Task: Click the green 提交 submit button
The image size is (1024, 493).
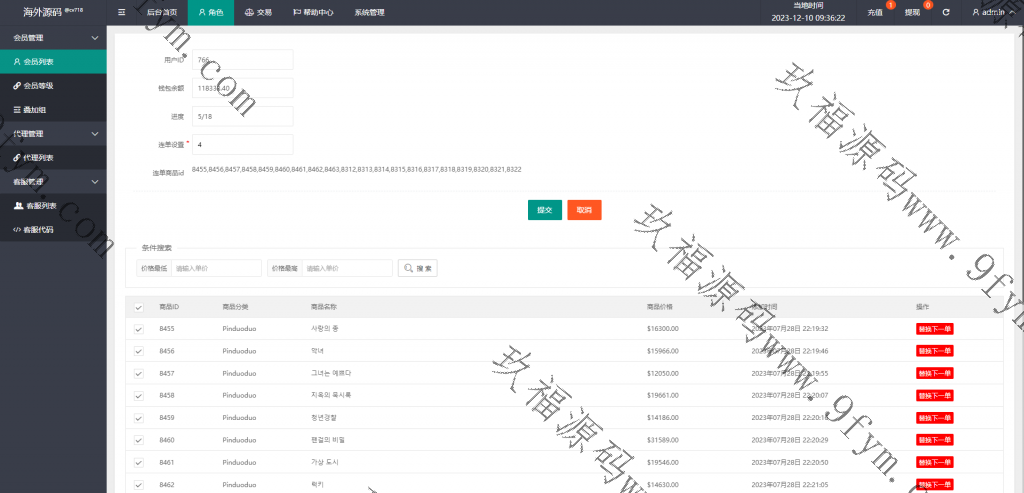Action: tap(544, 210)
